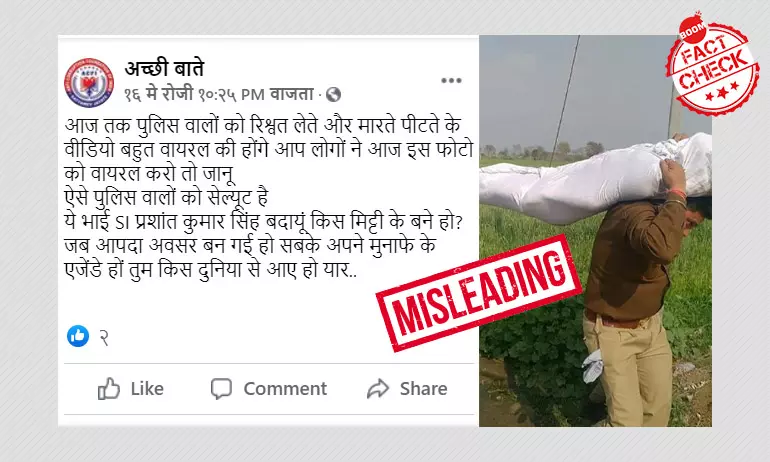770x462 pixels.
Task: Click the Share arrow icon
Action: [378, 388]
